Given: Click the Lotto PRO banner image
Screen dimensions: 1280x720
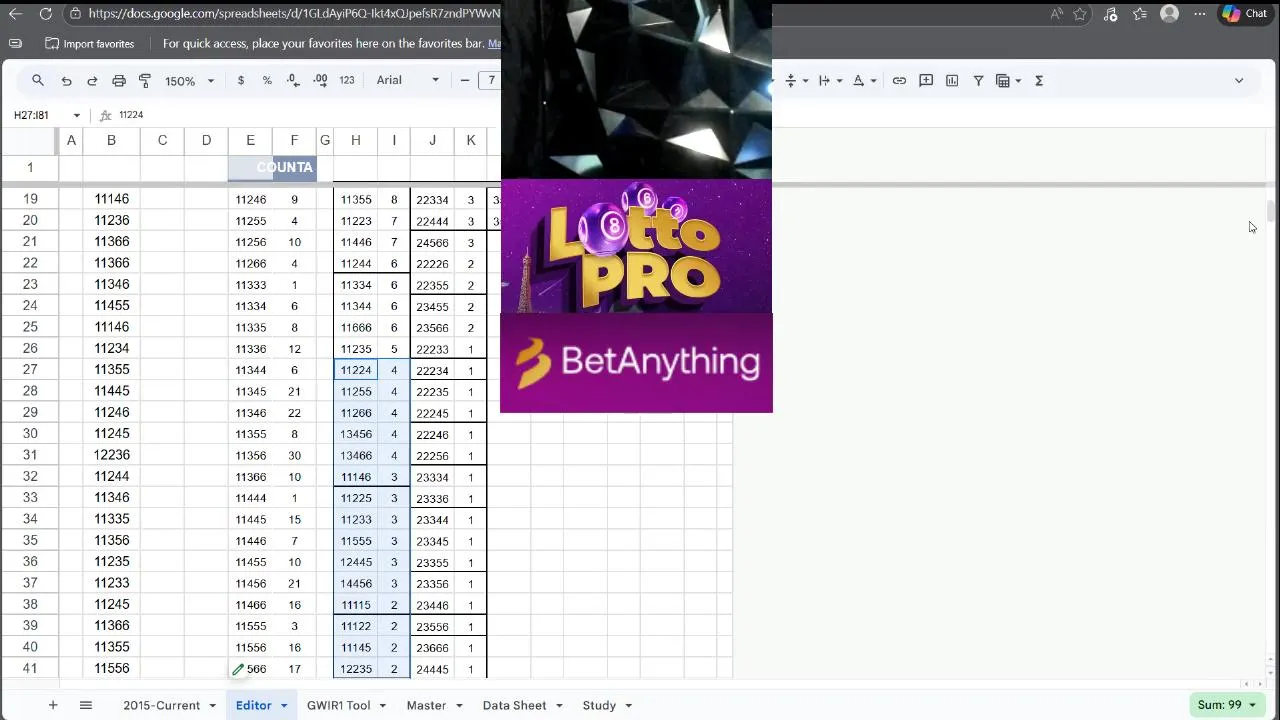Looking at the screenshot, I should tap(636, 246).
